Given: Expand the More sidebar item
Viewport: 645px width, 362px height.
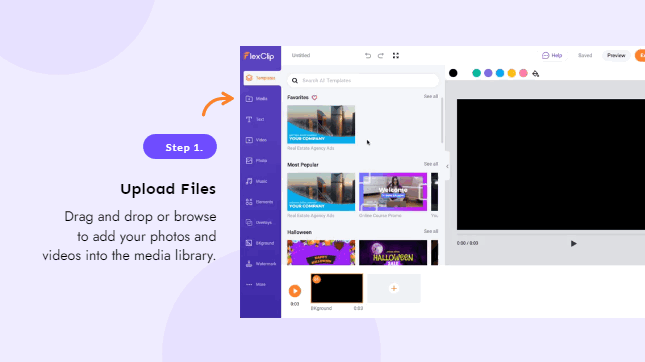Looking at the screenshot, I should point(256,284).
